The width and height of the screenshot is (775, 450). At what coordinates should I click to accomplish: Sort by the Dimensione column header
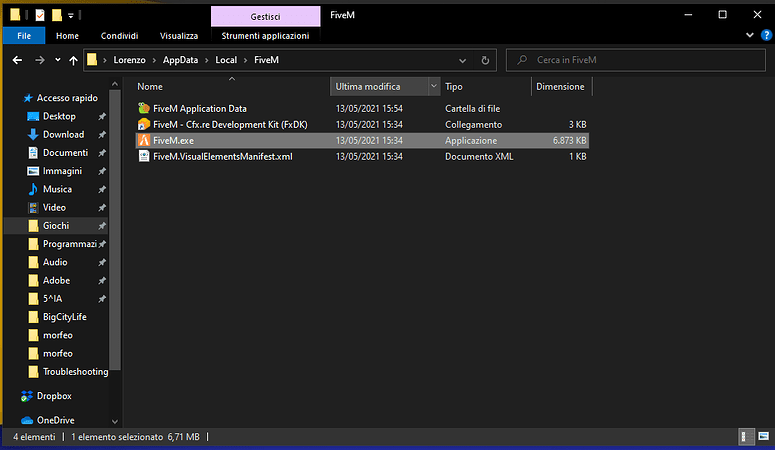(560, 87)
